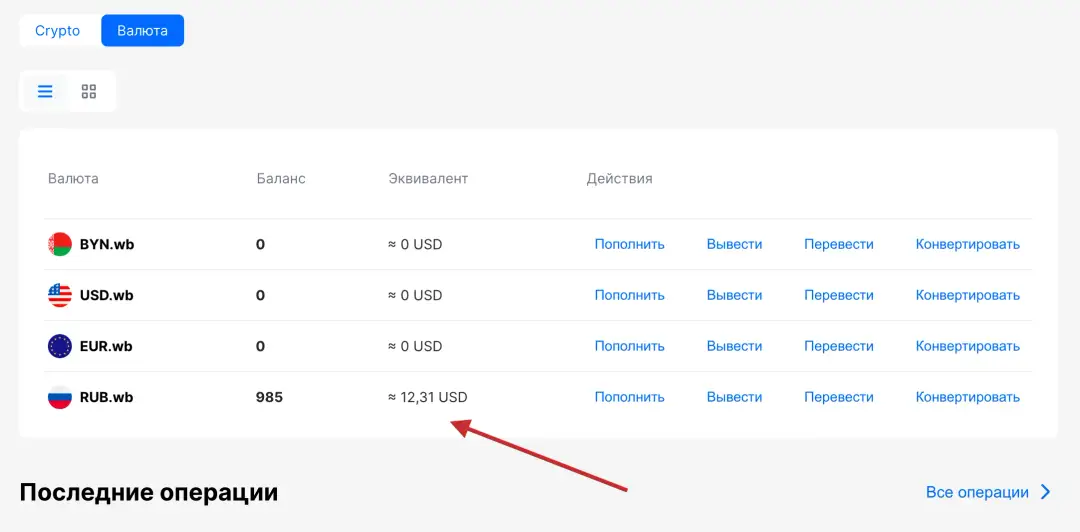Click the US flag icon for USD.wb
This screenshot has width=1080, height=532.
tap(60, 295)
